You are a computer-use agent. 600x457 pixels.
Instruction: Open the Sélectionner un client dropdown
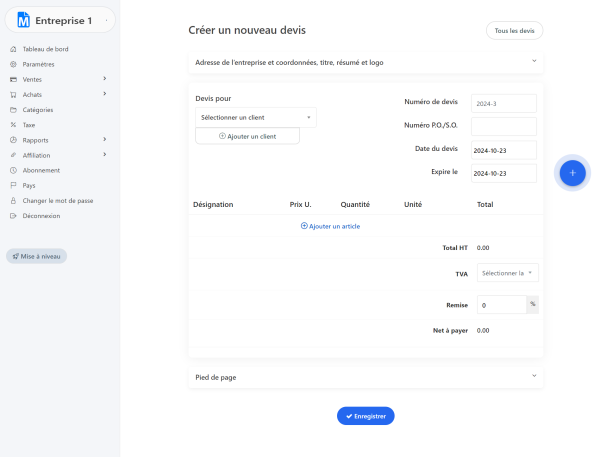click(x=256, y=117)
